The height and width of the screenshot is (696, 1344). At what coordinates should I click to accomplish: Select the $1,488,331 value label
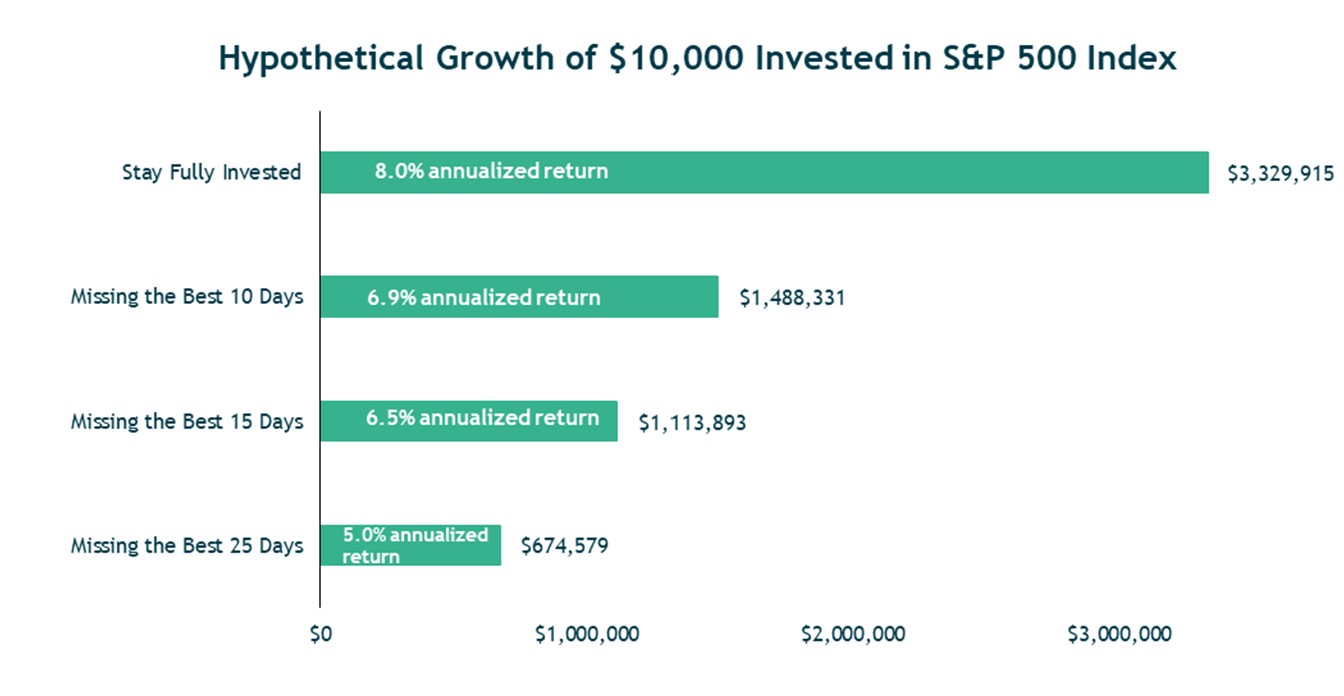click(792, 298)
